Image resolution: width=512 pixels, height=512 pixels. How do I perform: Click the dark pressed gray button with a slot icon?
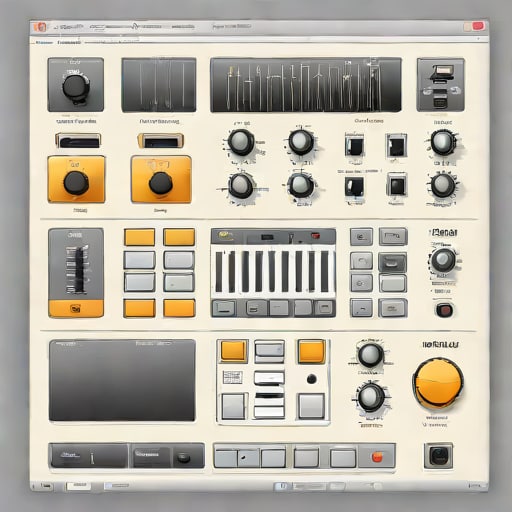[x=393, y=263]
